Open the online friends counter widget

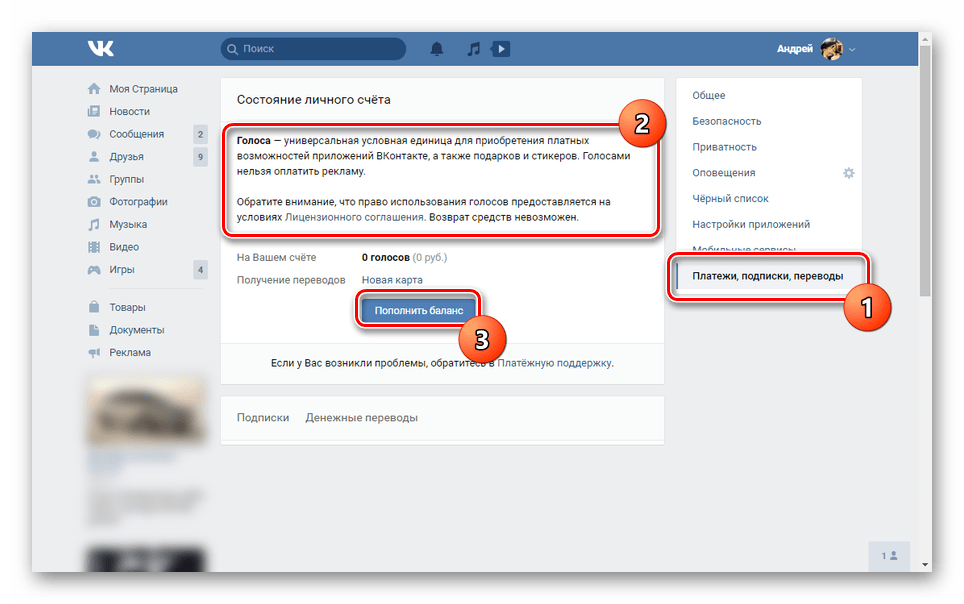[889, 556]
